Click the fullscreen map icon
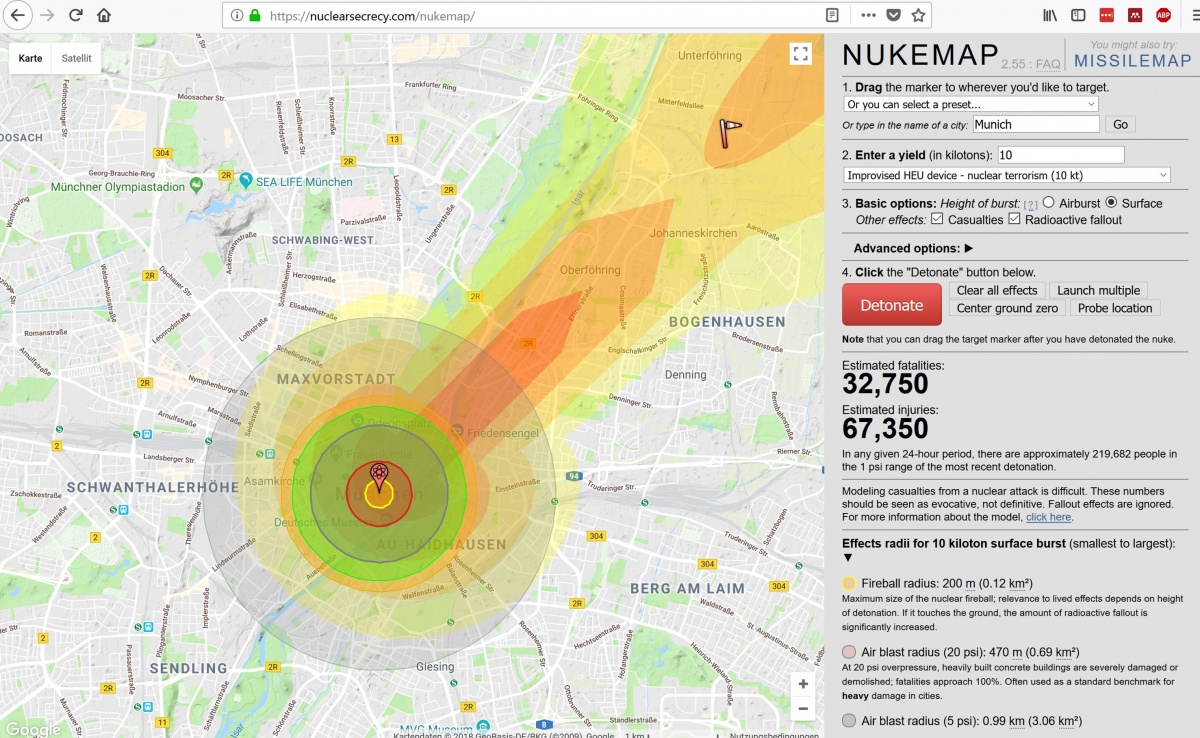Screen dimensions: 1200x738 point(799,54)
